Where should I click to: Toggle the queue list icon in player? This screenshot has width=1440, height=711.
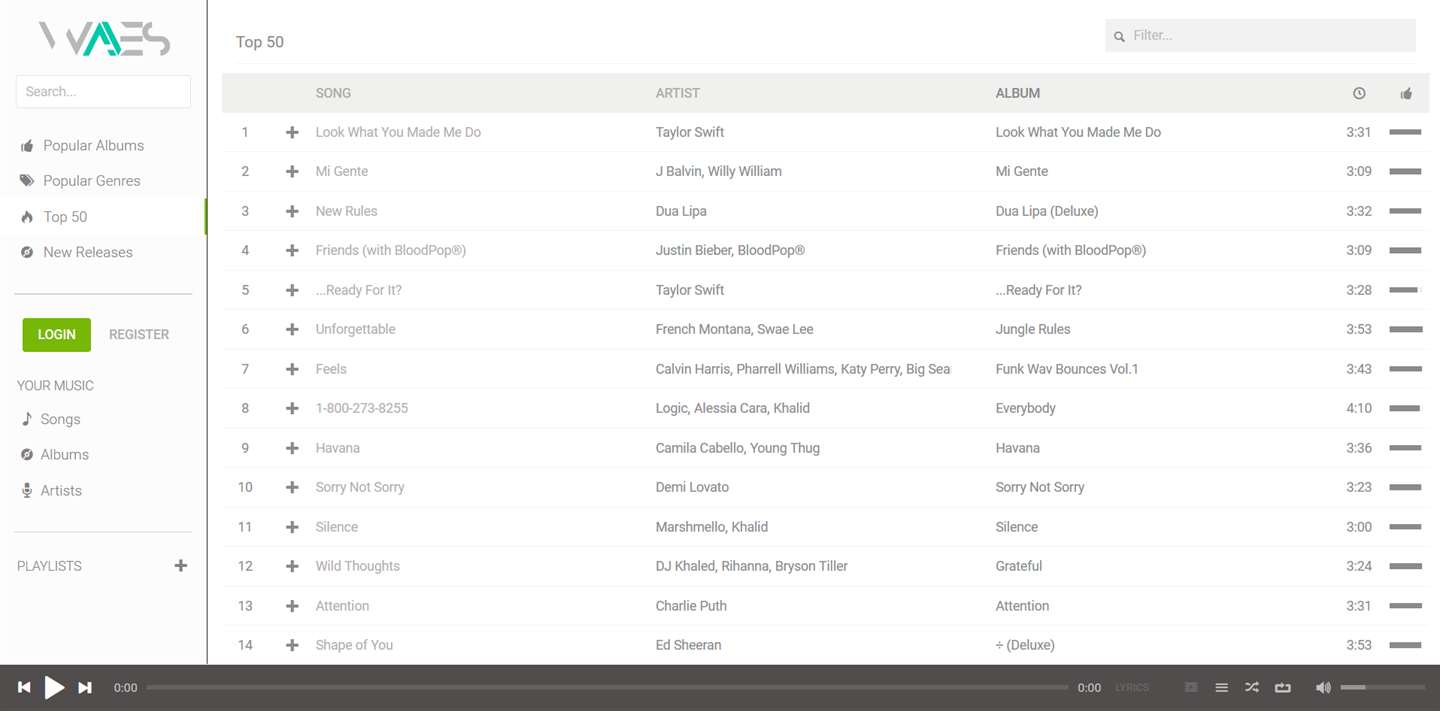click(1221, 687)
